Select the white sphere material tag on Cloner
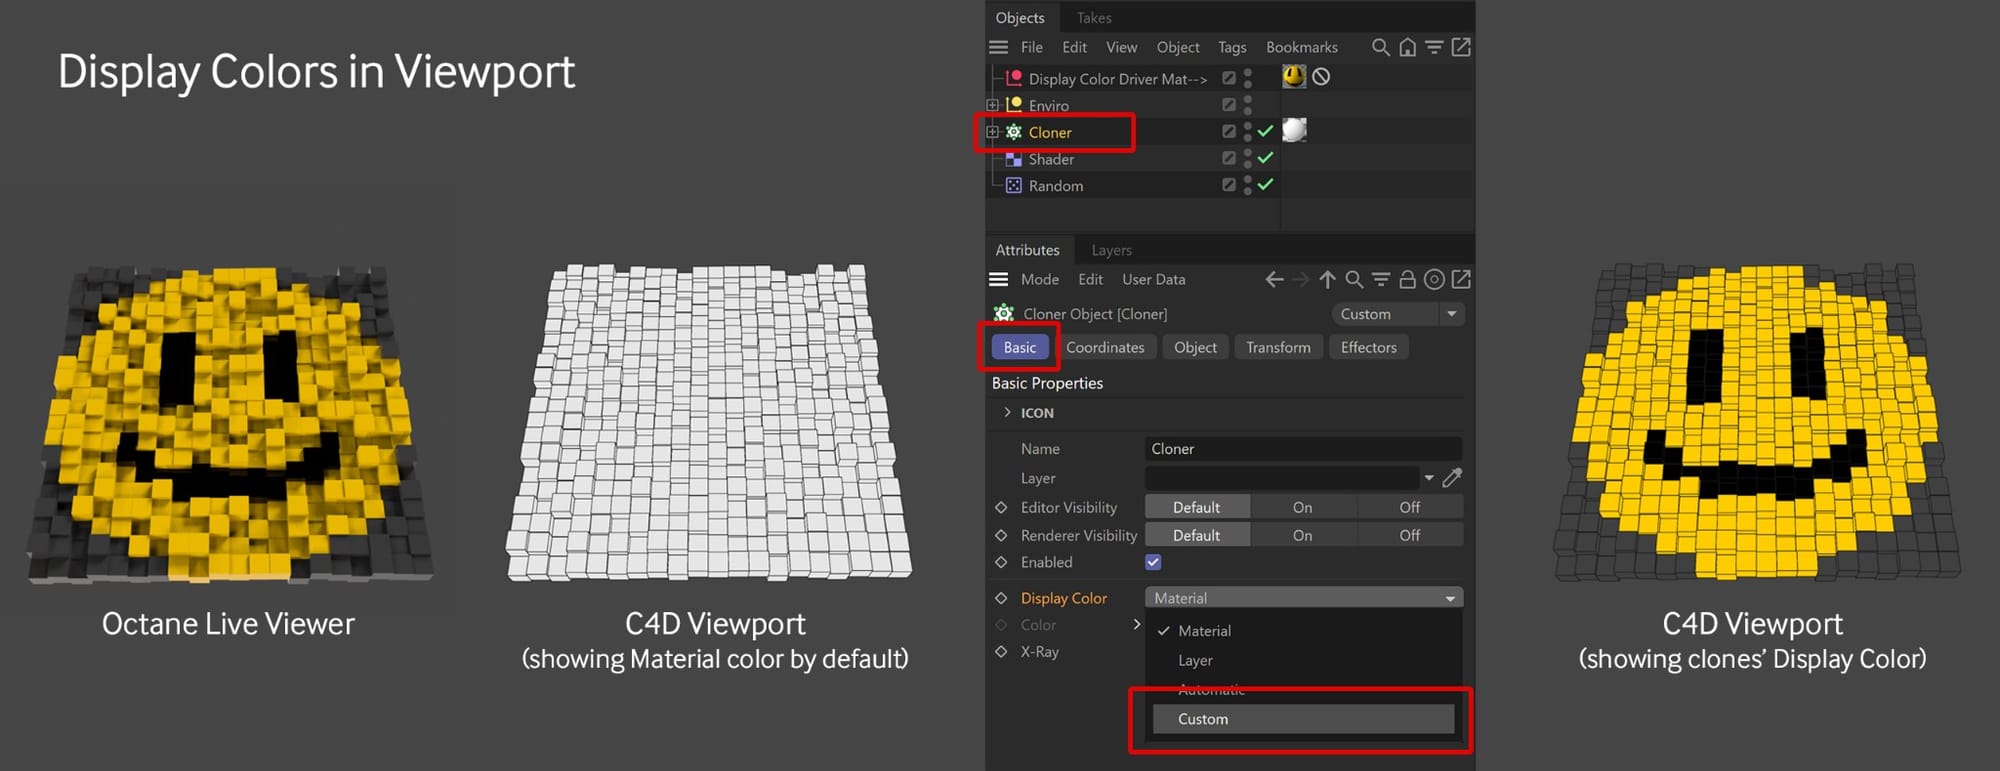Image resolution: width=2000 pixels, height=771 pixels. tap(1294, 130)
